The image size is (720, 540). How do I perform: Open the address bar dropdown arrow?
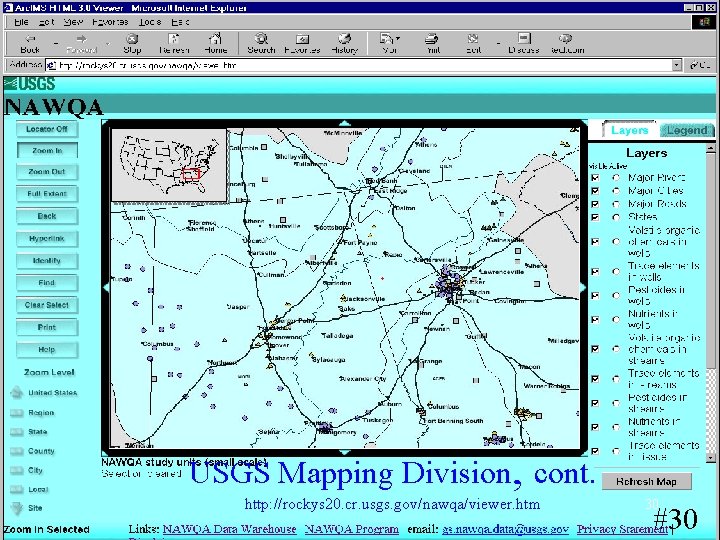click(x=676, y=65)
